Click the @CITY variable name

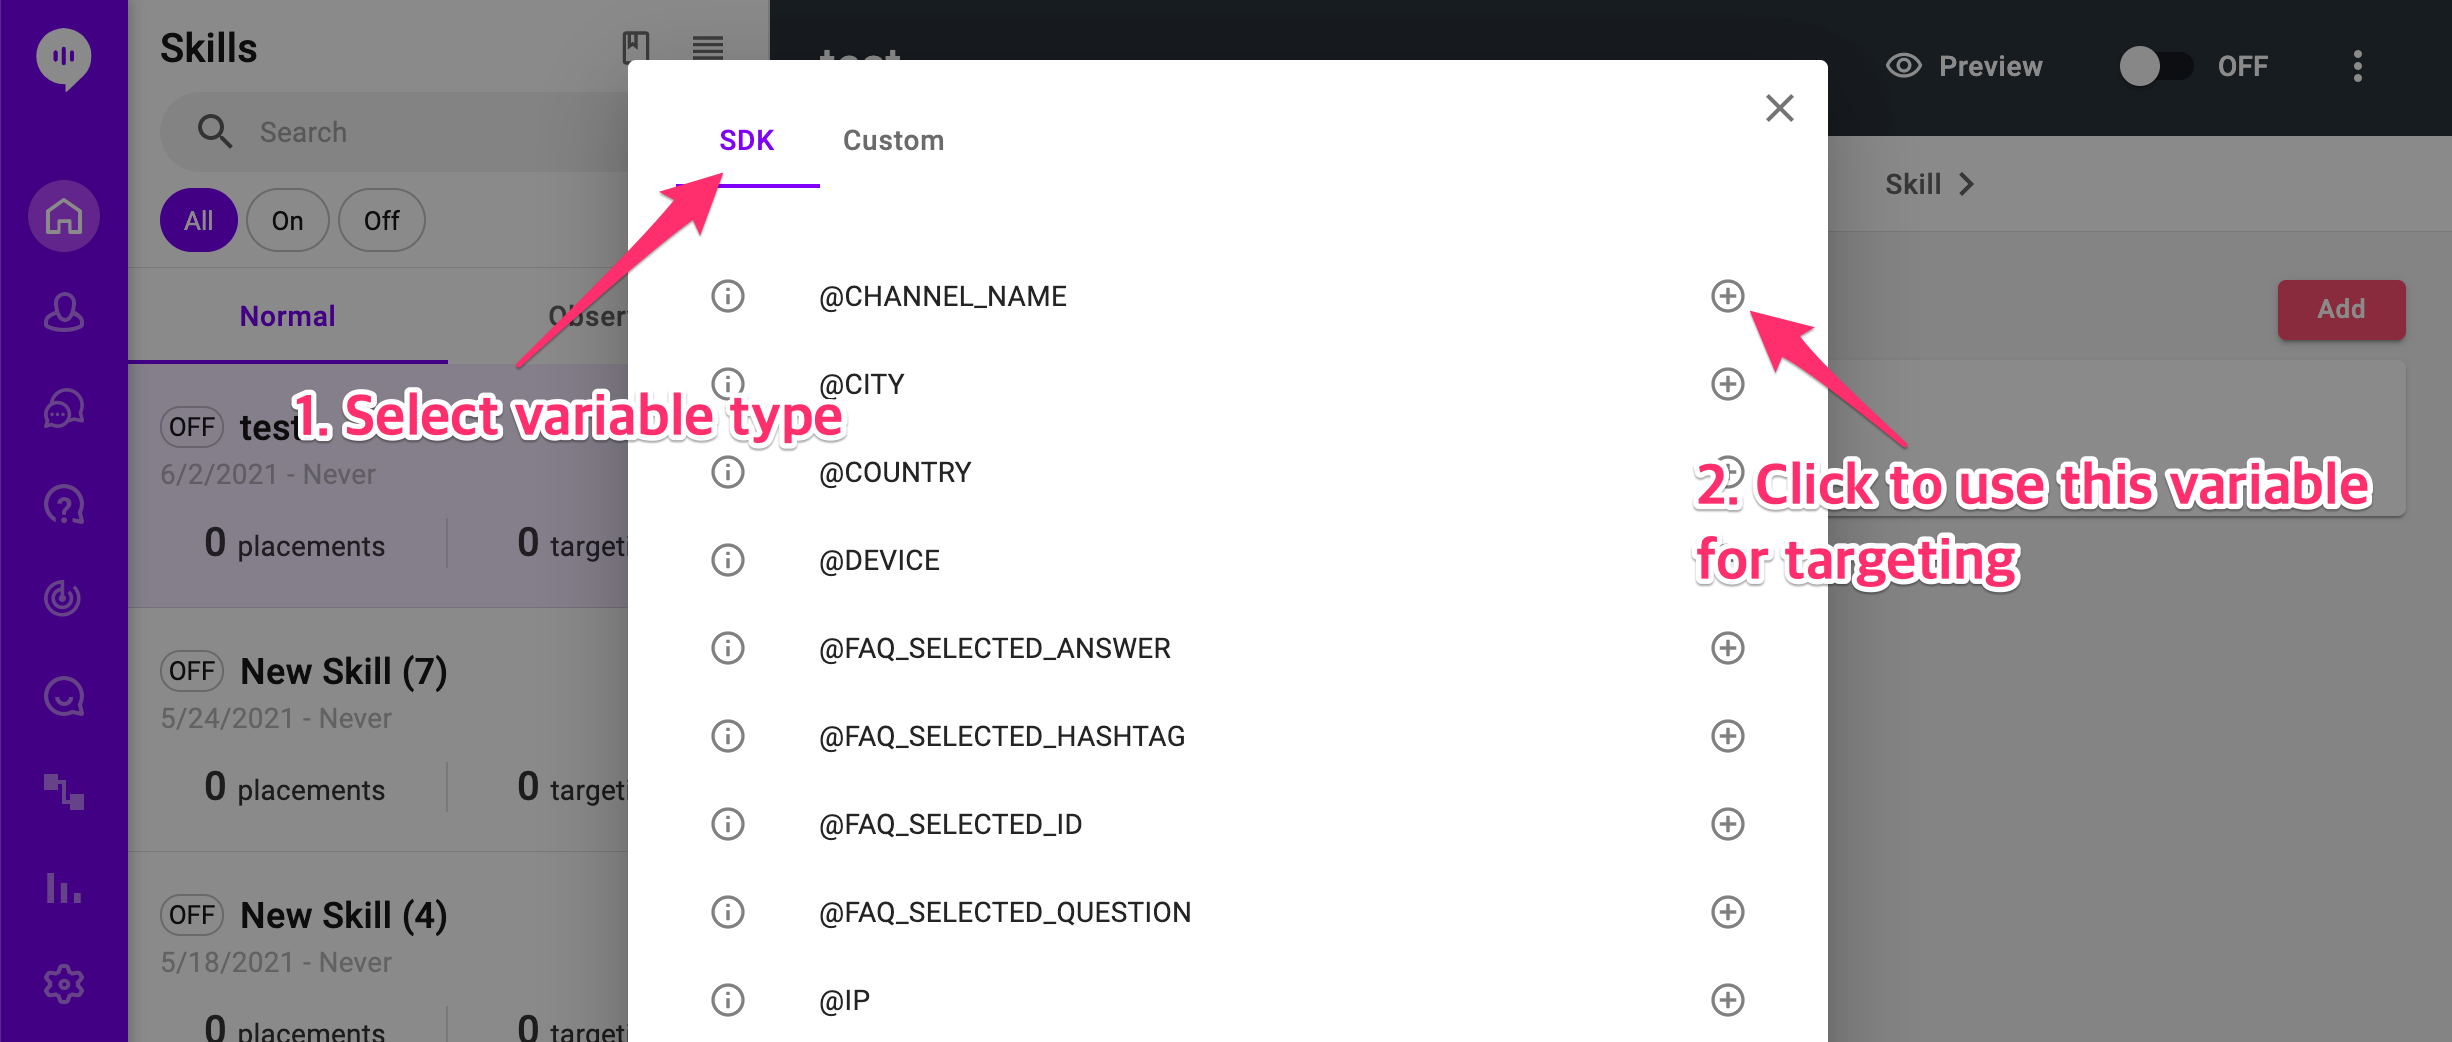point(862,384)
